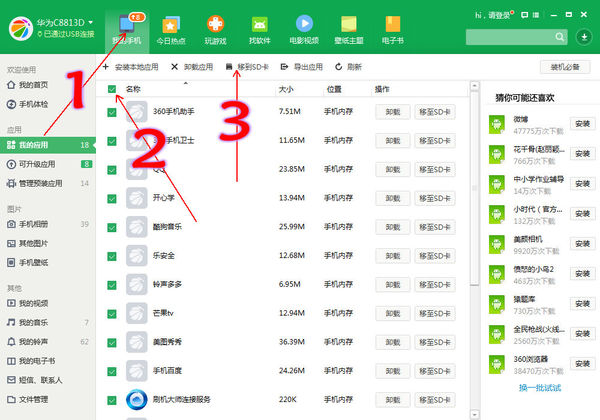Sort the list by 位置 column
The image size is (600, 420).
point(334,89)
